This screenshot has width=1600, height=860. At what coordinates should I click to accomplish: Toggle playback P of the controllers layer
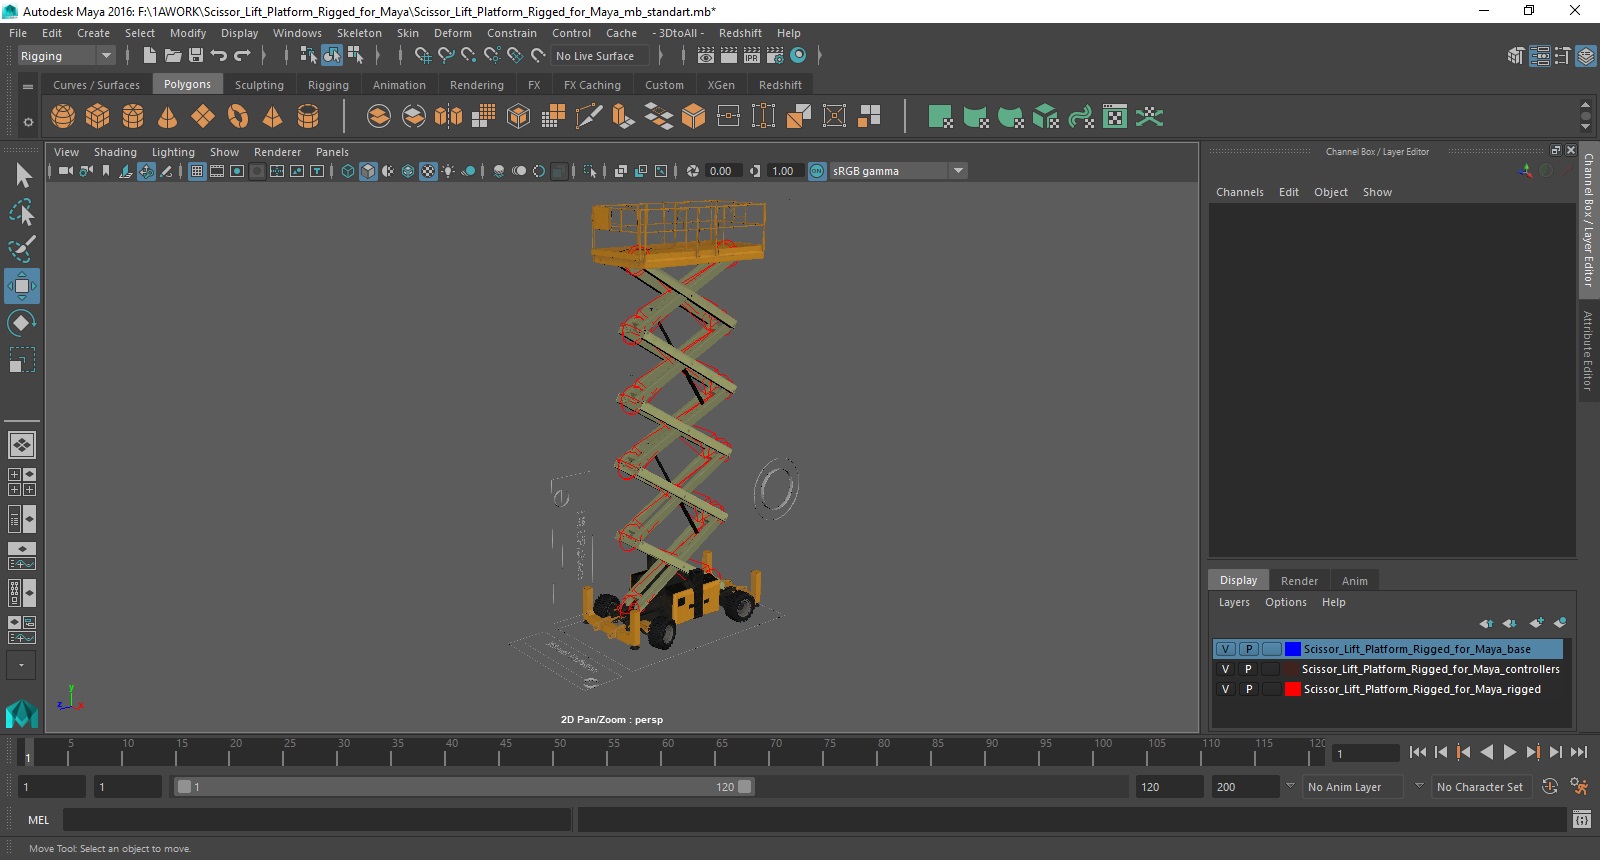[1248, 669]
